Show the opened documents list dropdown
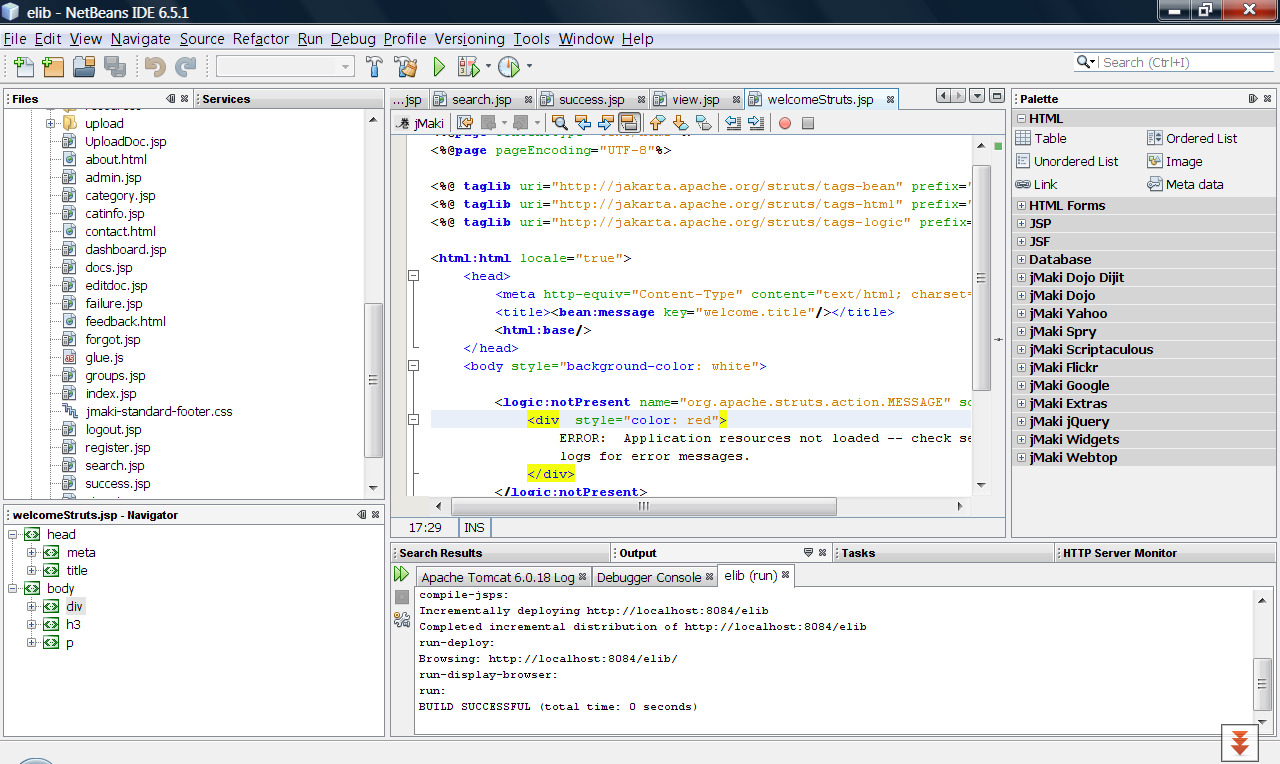Image resolution: width=1280 pixels, height=764 pixels. point(977,96)
